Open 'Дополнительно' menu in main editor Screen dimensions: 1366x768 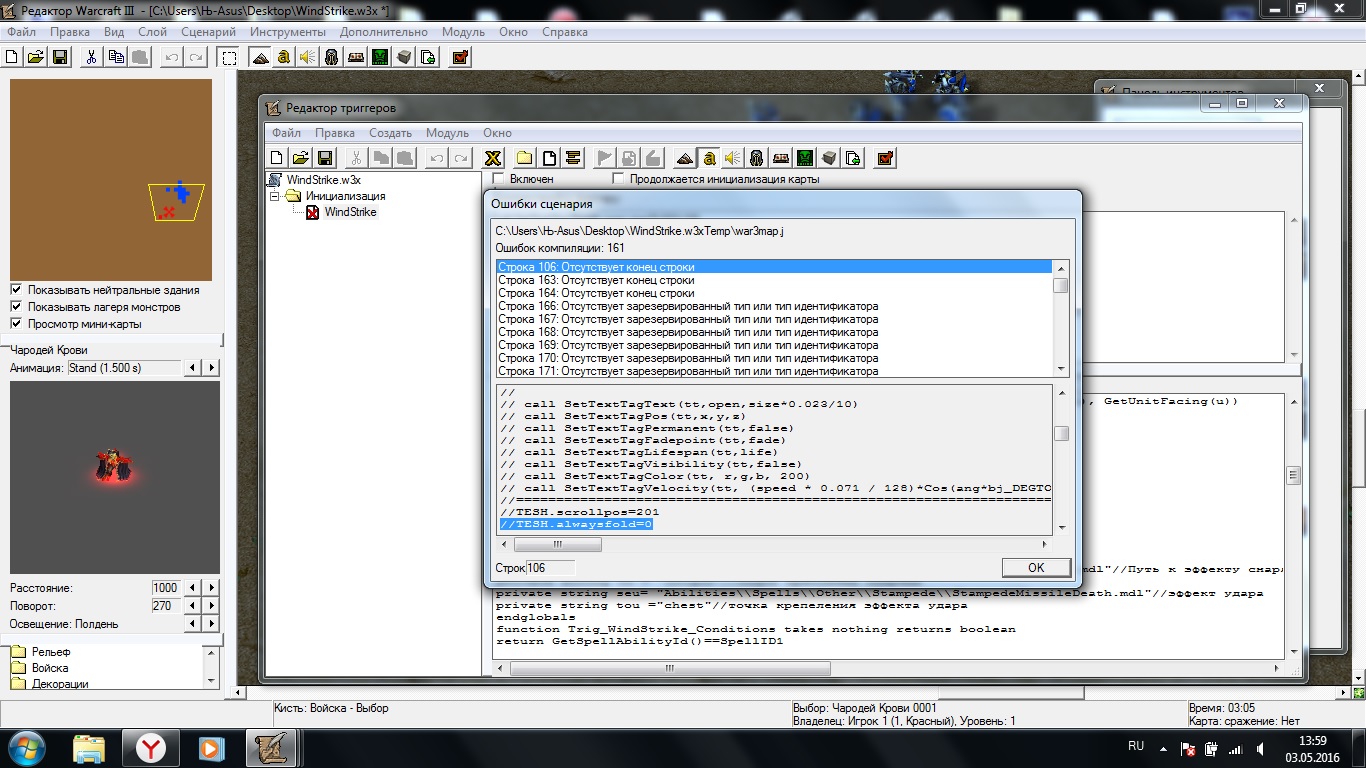(384, 32)
